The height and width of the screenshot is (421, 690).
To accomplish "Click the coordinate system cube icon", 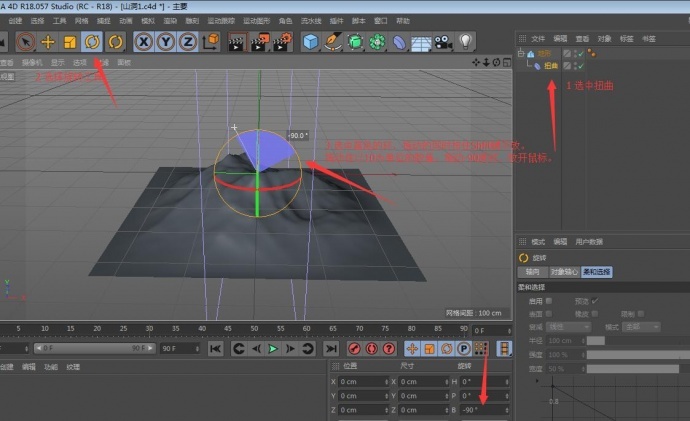I will click(210, 42).
